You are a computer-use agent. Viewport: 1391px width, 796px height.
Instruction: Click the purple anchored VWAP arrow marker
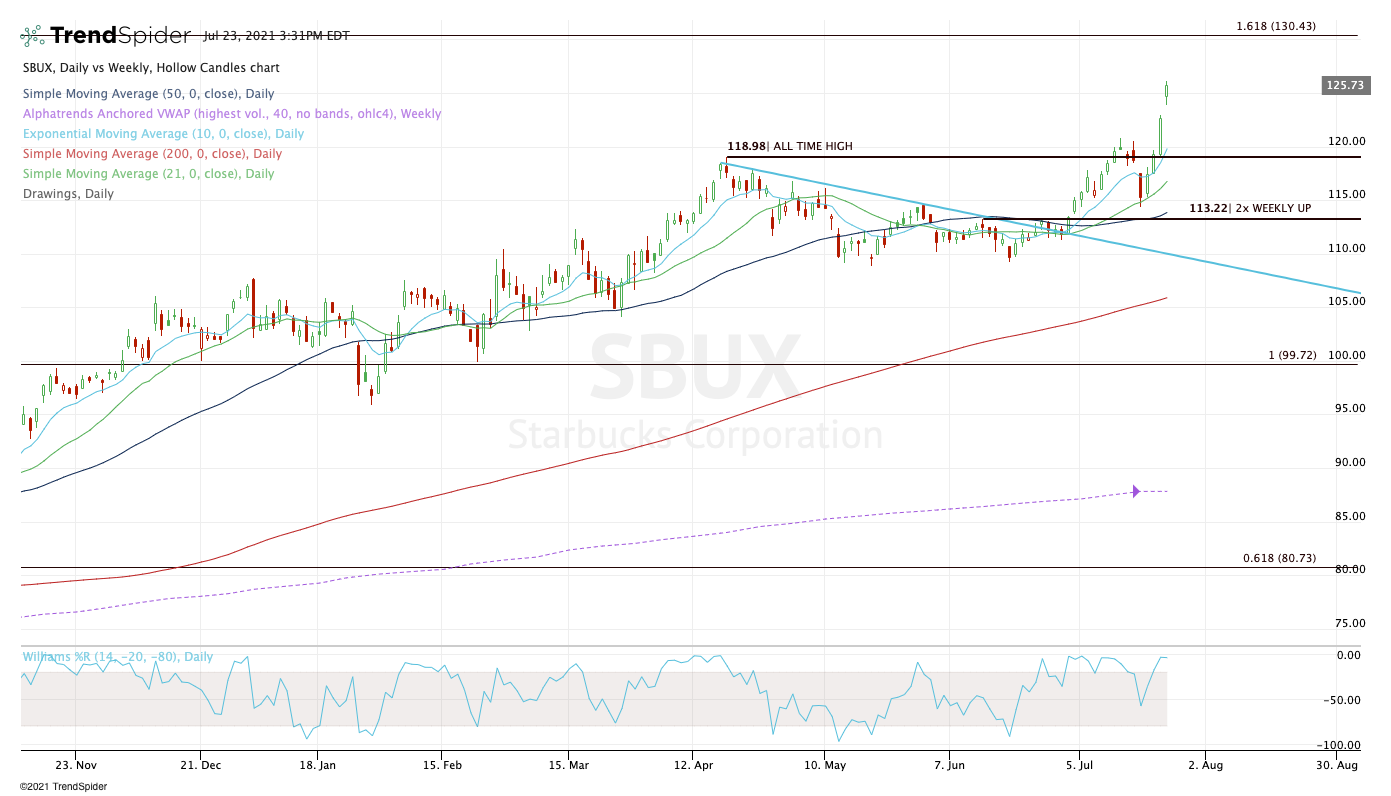point(1136,491)
